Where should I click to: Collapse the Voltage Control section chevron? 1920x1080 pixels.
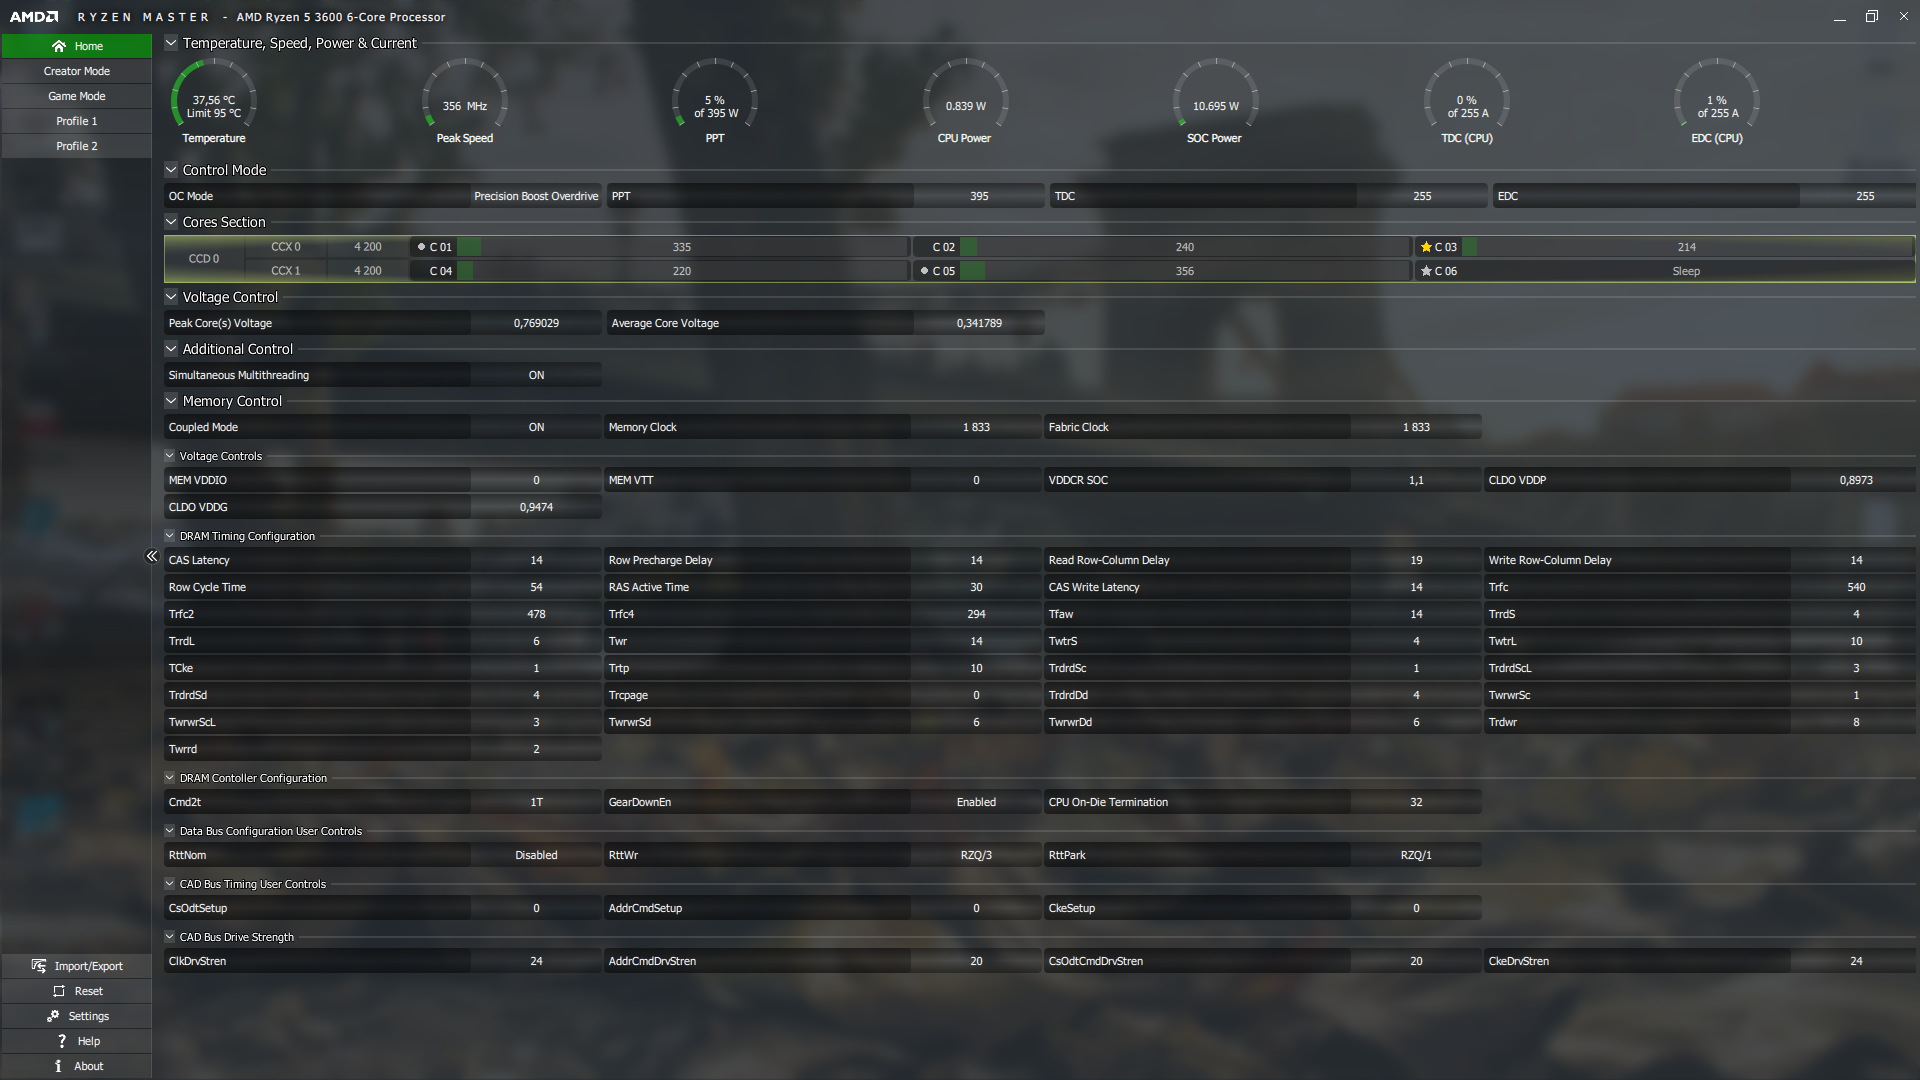tap(171, 297)
